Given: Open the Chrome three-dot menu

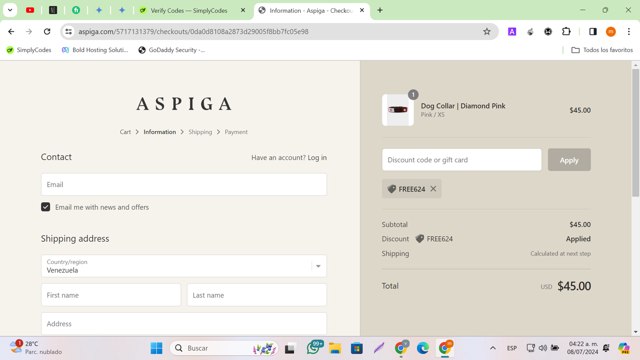Looking at the screenshot, I should click(x=629, y=31).
